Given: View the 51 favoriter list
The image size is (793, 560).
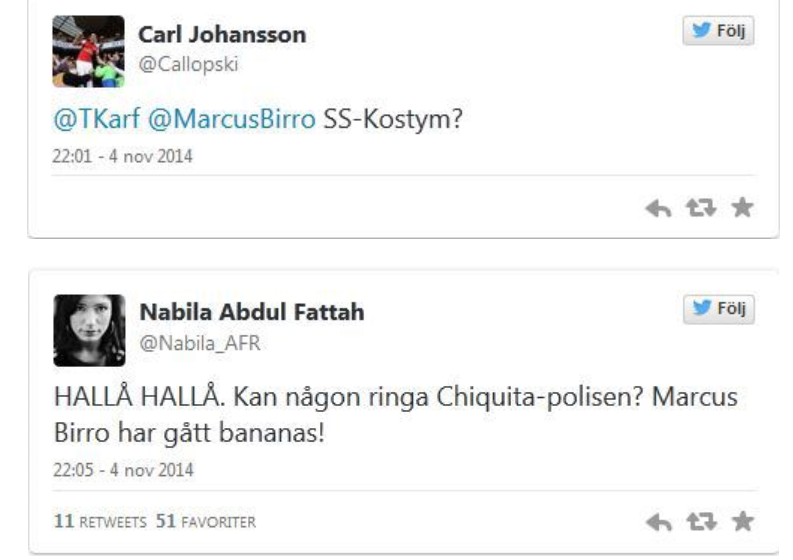Looking at the screenshot, I should 204,521.
